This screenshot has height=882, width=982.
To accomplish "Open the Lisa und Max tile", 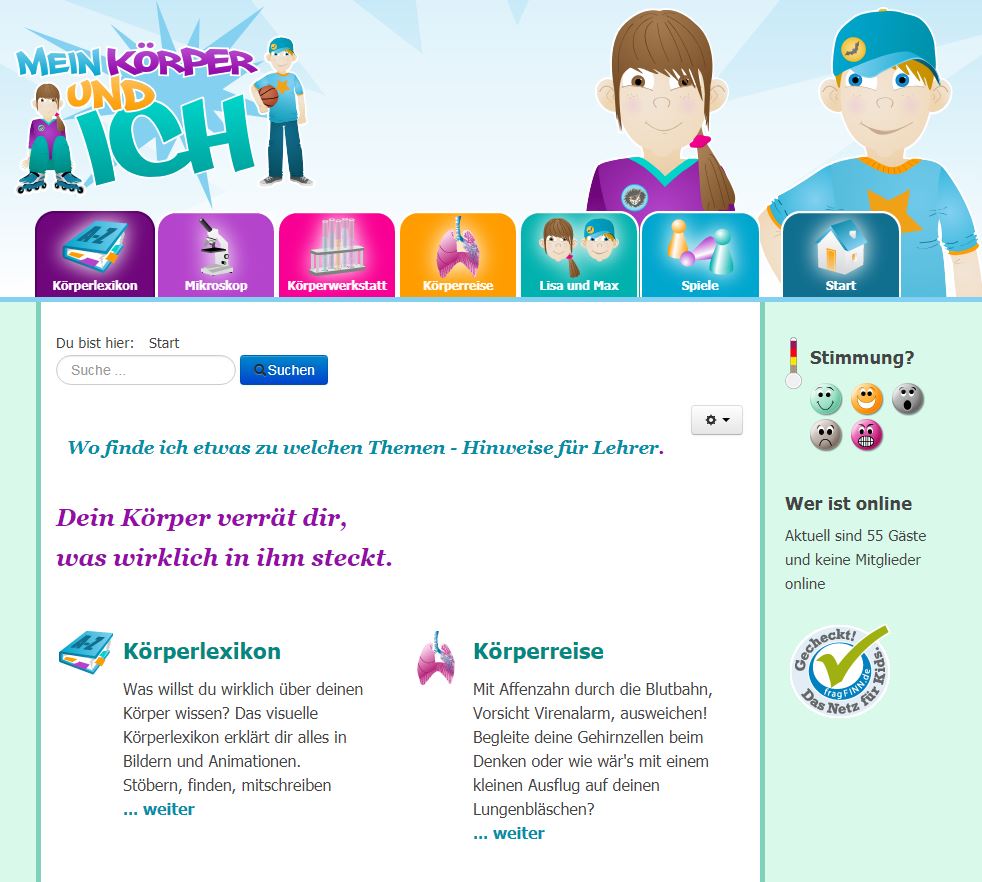I will [x=579, y=254].
